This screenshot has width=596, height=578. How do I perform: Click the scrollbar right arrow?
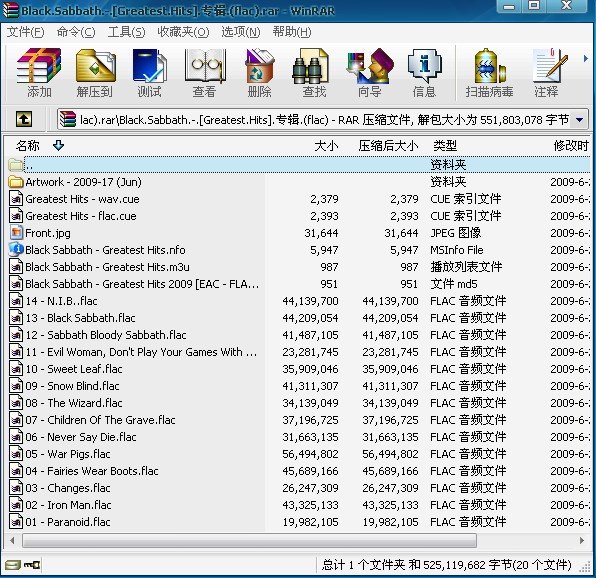click(582, 540)
